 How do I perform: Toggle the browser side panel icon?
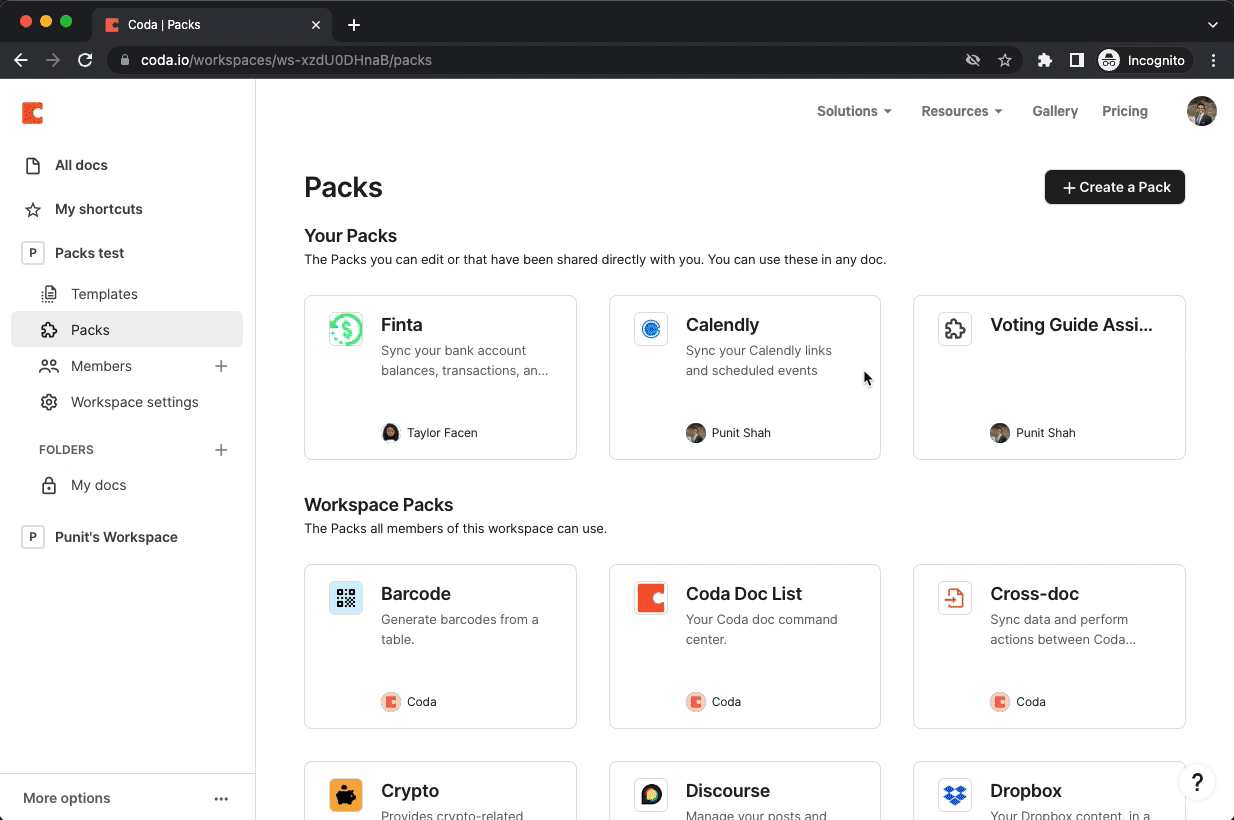[x=1076, y=60]
